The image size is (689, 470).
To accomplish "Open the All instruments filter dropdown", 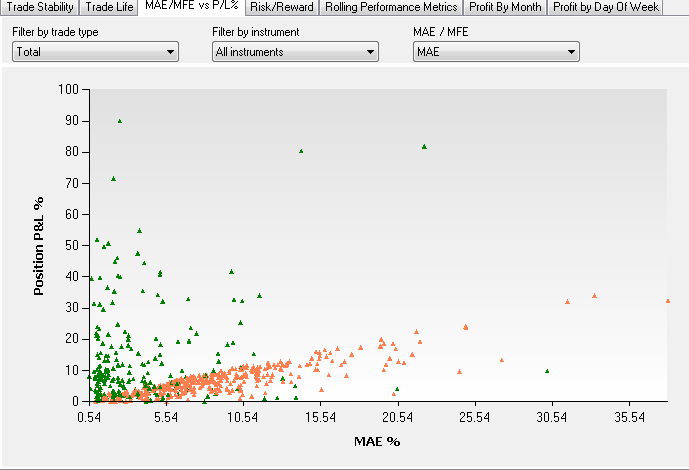I will pos(295,52).
